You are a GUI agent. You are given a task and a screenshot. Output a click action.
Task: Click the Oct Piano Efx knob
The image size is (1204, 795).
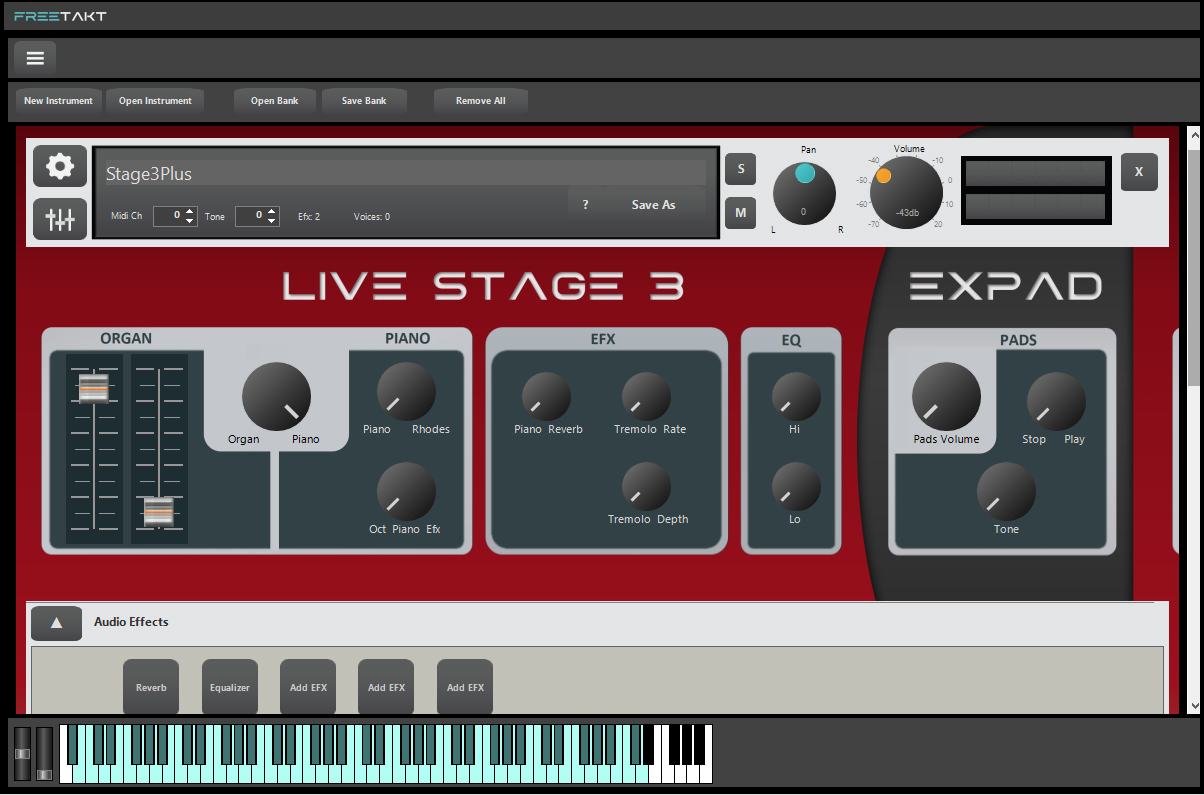click(406, 491)
